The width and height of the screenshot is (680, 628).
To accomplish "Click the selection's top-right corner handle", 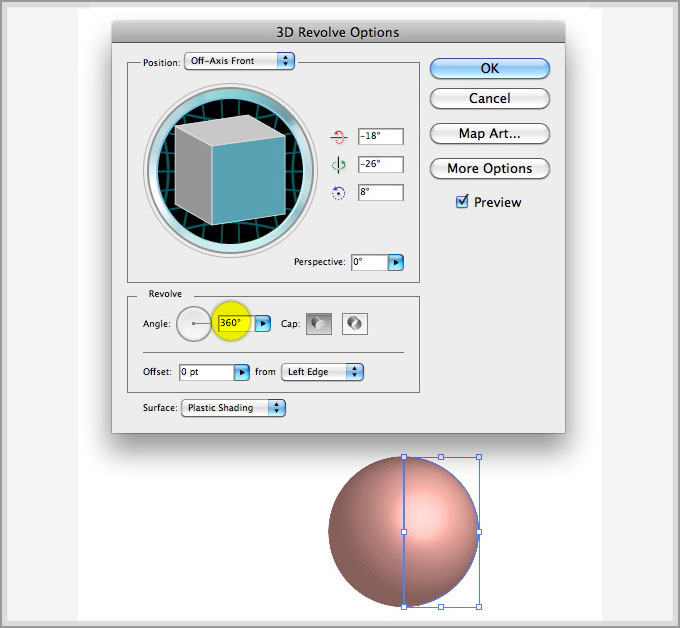I will pyautogui.click(x=479, y=457).
